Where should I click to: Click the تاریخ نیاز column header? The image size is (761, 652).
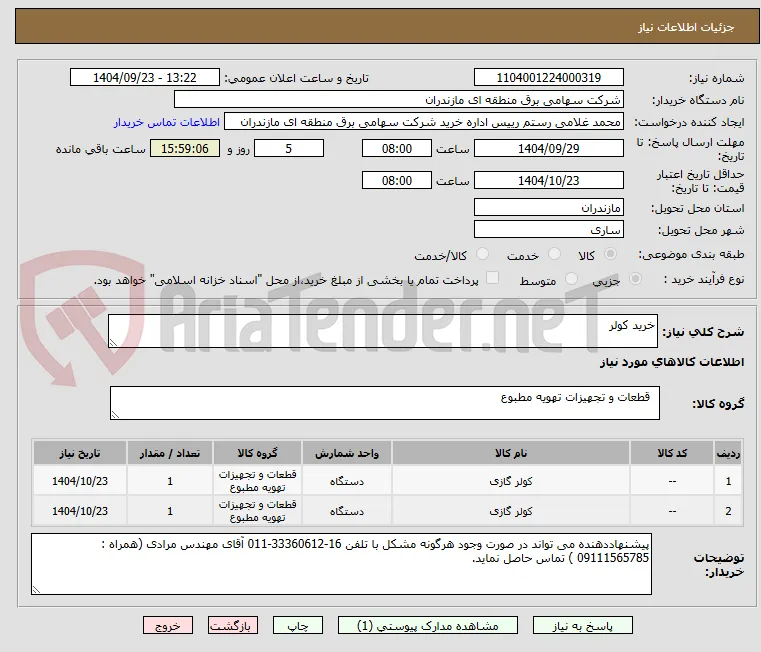click(80, 452)
